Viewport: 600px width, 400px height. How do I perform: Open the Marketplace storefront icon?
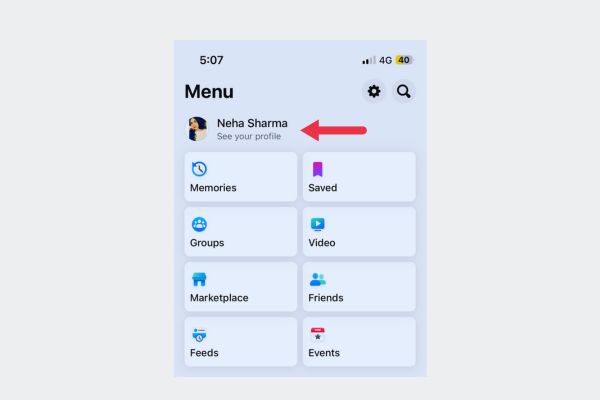coord(199,279)
